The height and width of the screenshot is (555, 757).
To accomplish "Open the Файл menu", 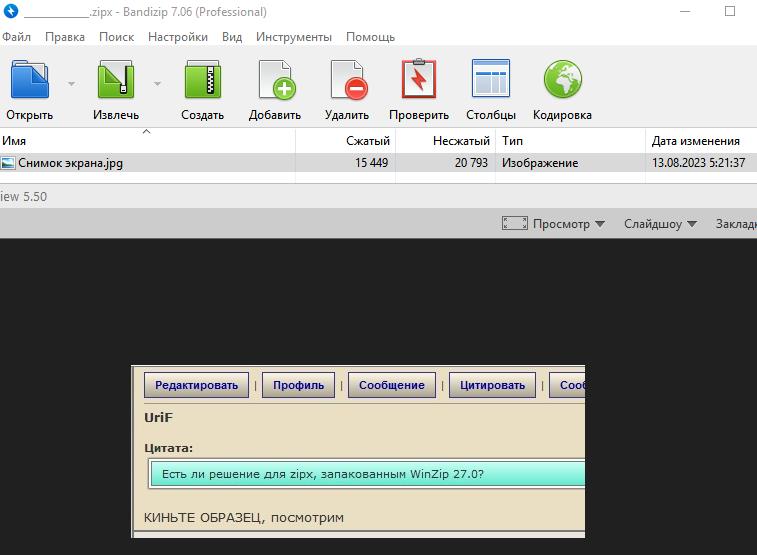I will pos(16,37).
